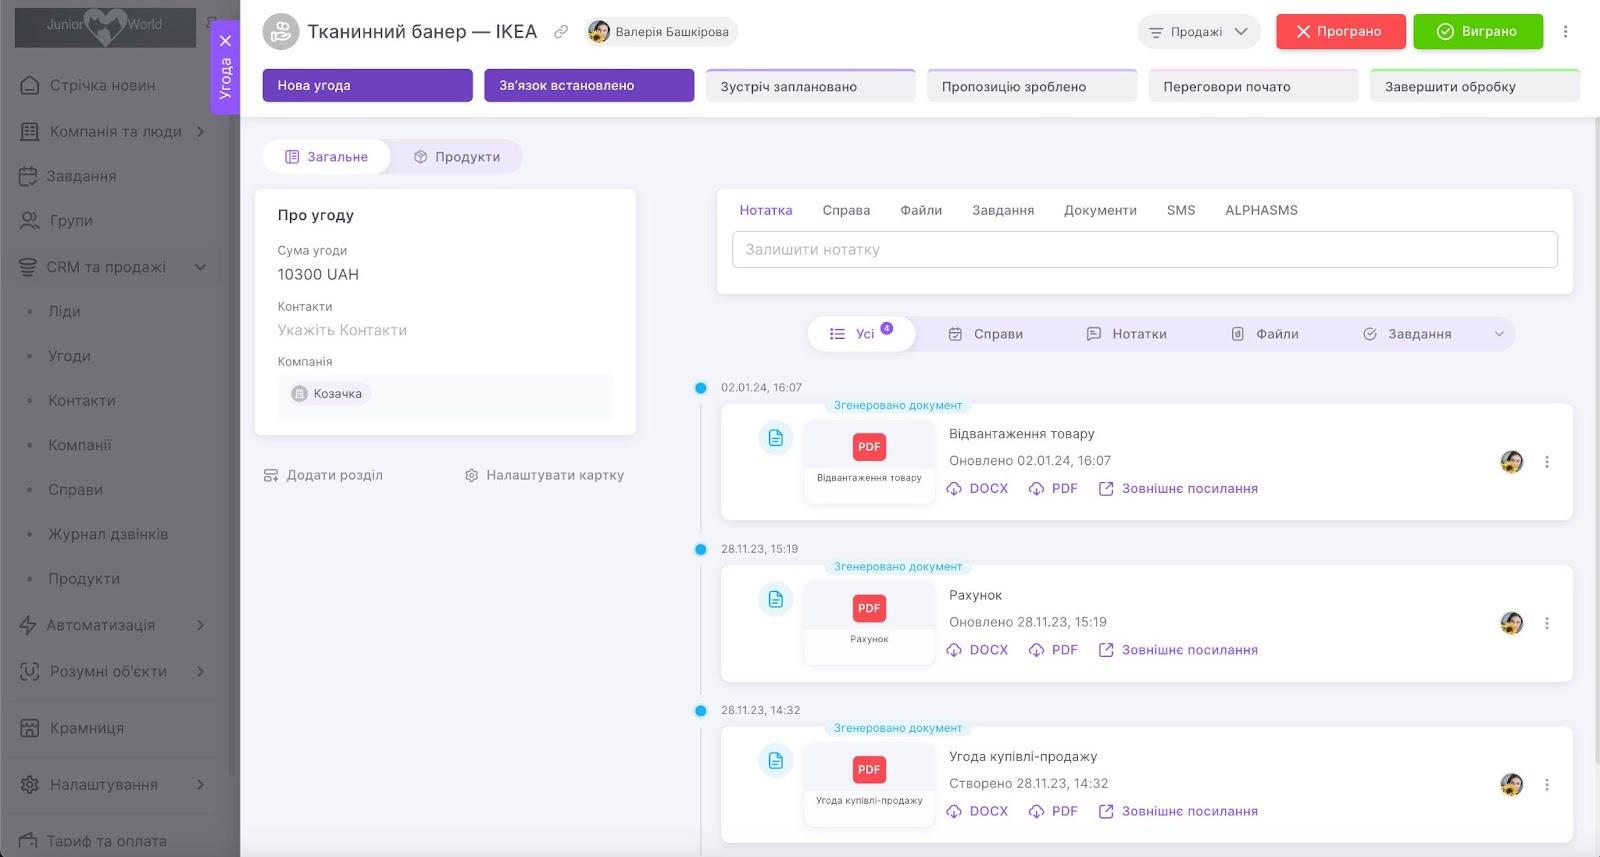Open Зовнішнє посилання for Рахунок
The height and width of the screenshot is (857, 1600).
(x=1178, y=650)
